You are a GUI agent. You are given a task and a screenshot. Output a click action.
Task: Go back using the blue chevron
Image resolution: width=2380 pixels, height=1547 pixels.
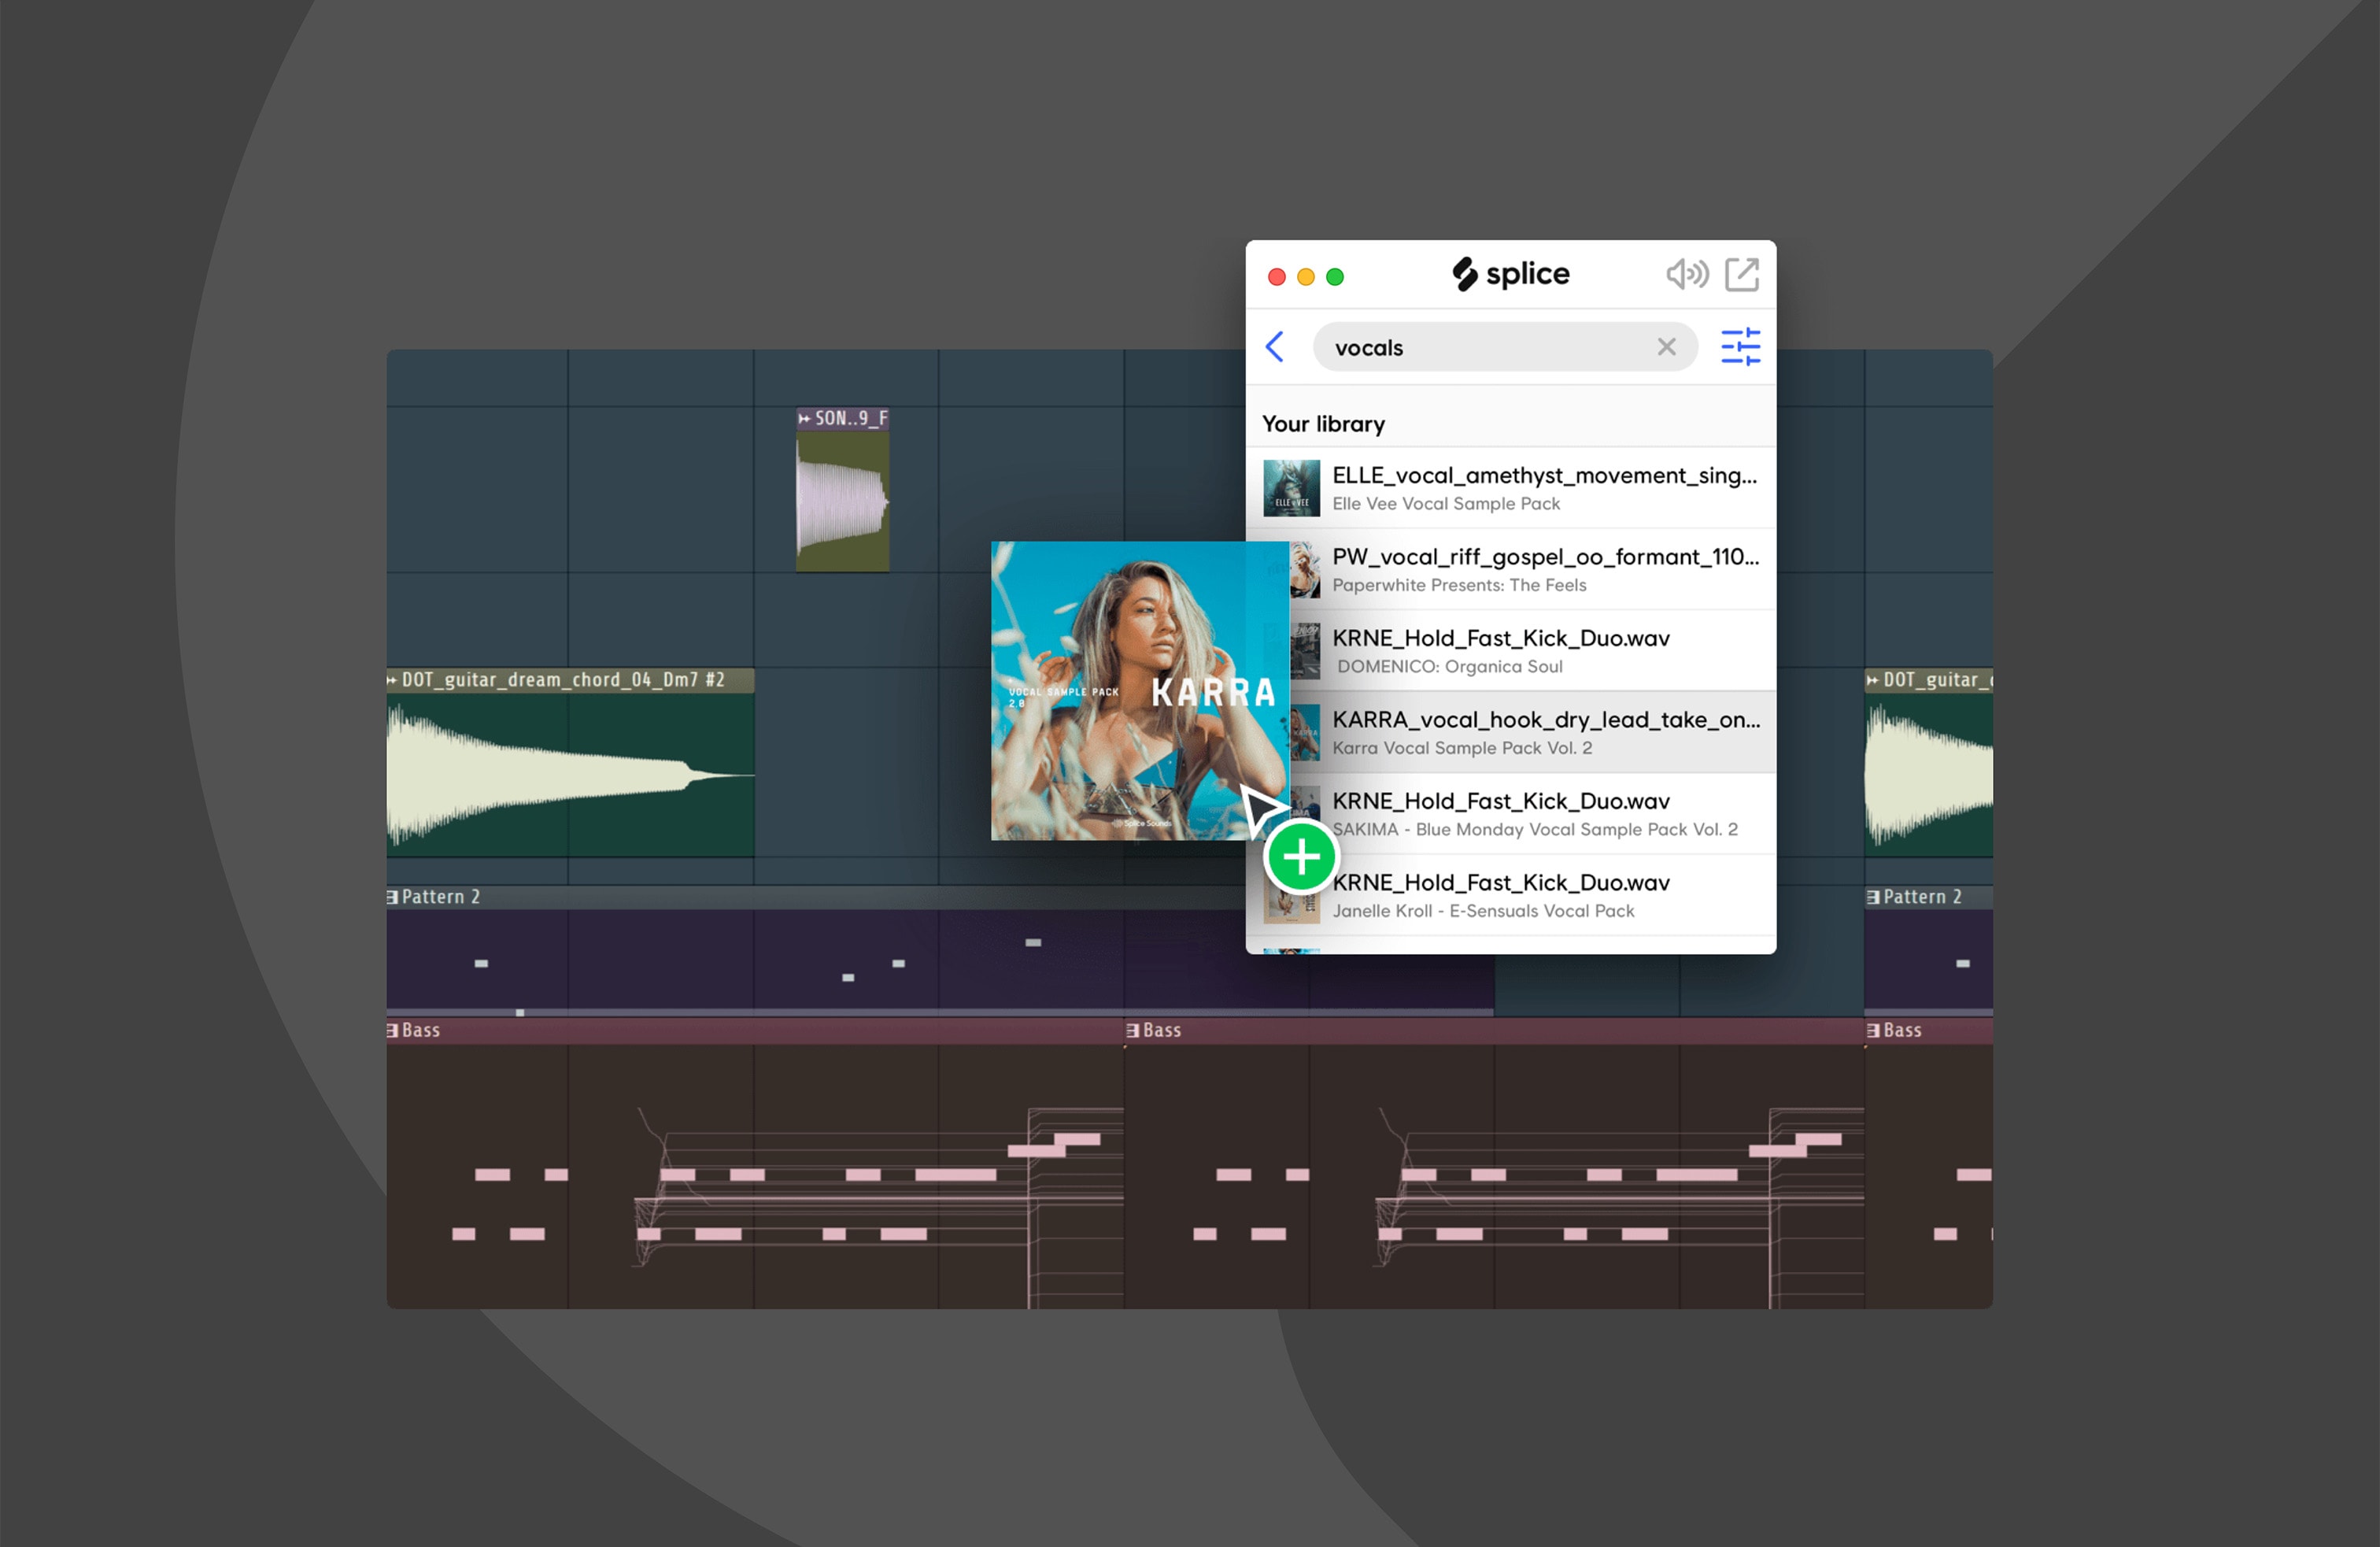[x=1274, y=347]
